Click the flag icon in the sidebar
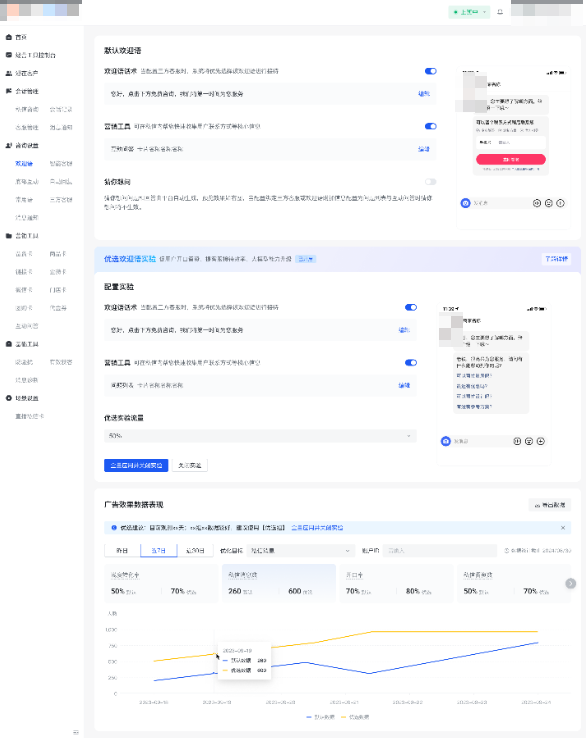The image size is (586, 738). 8,91
